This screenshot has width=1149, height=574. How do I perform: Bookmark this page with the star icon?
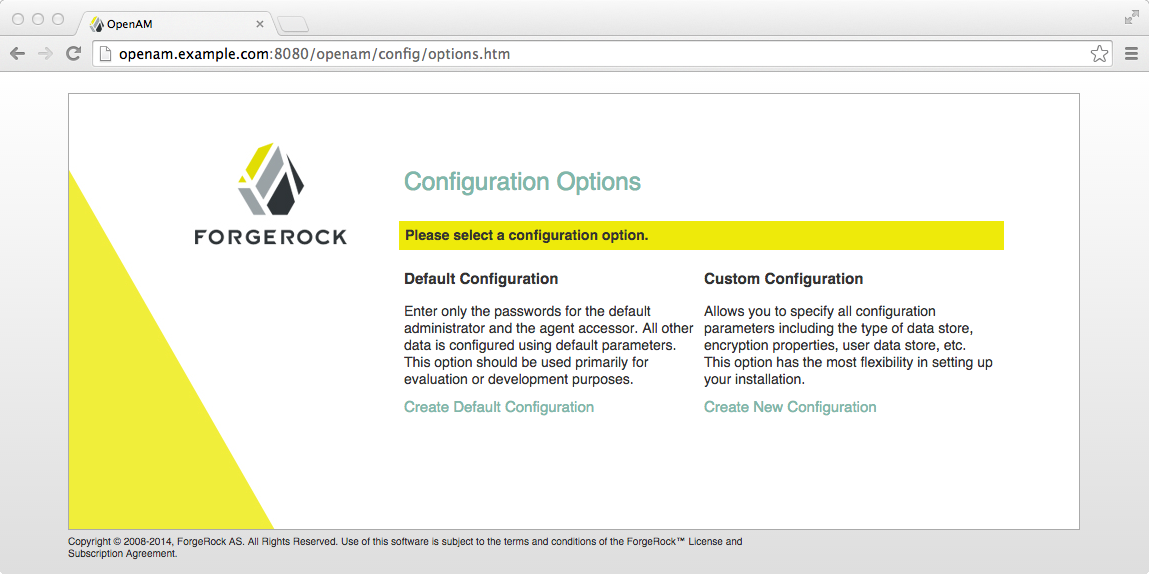pyautogui.click(x=1099, y=54)
